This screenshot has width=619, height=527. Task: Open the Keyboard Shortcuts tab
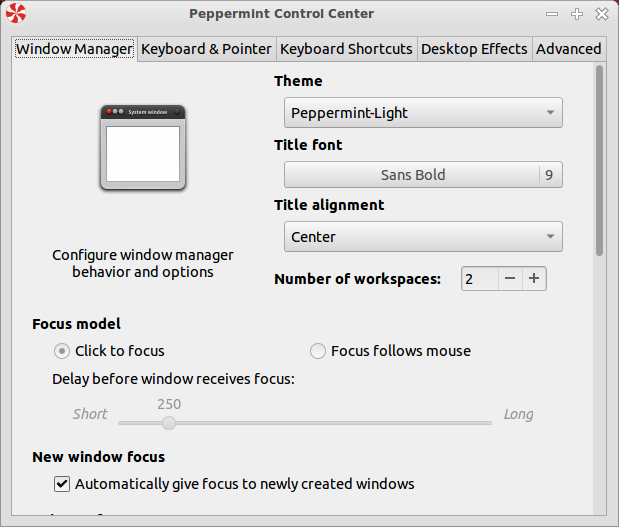346,49
